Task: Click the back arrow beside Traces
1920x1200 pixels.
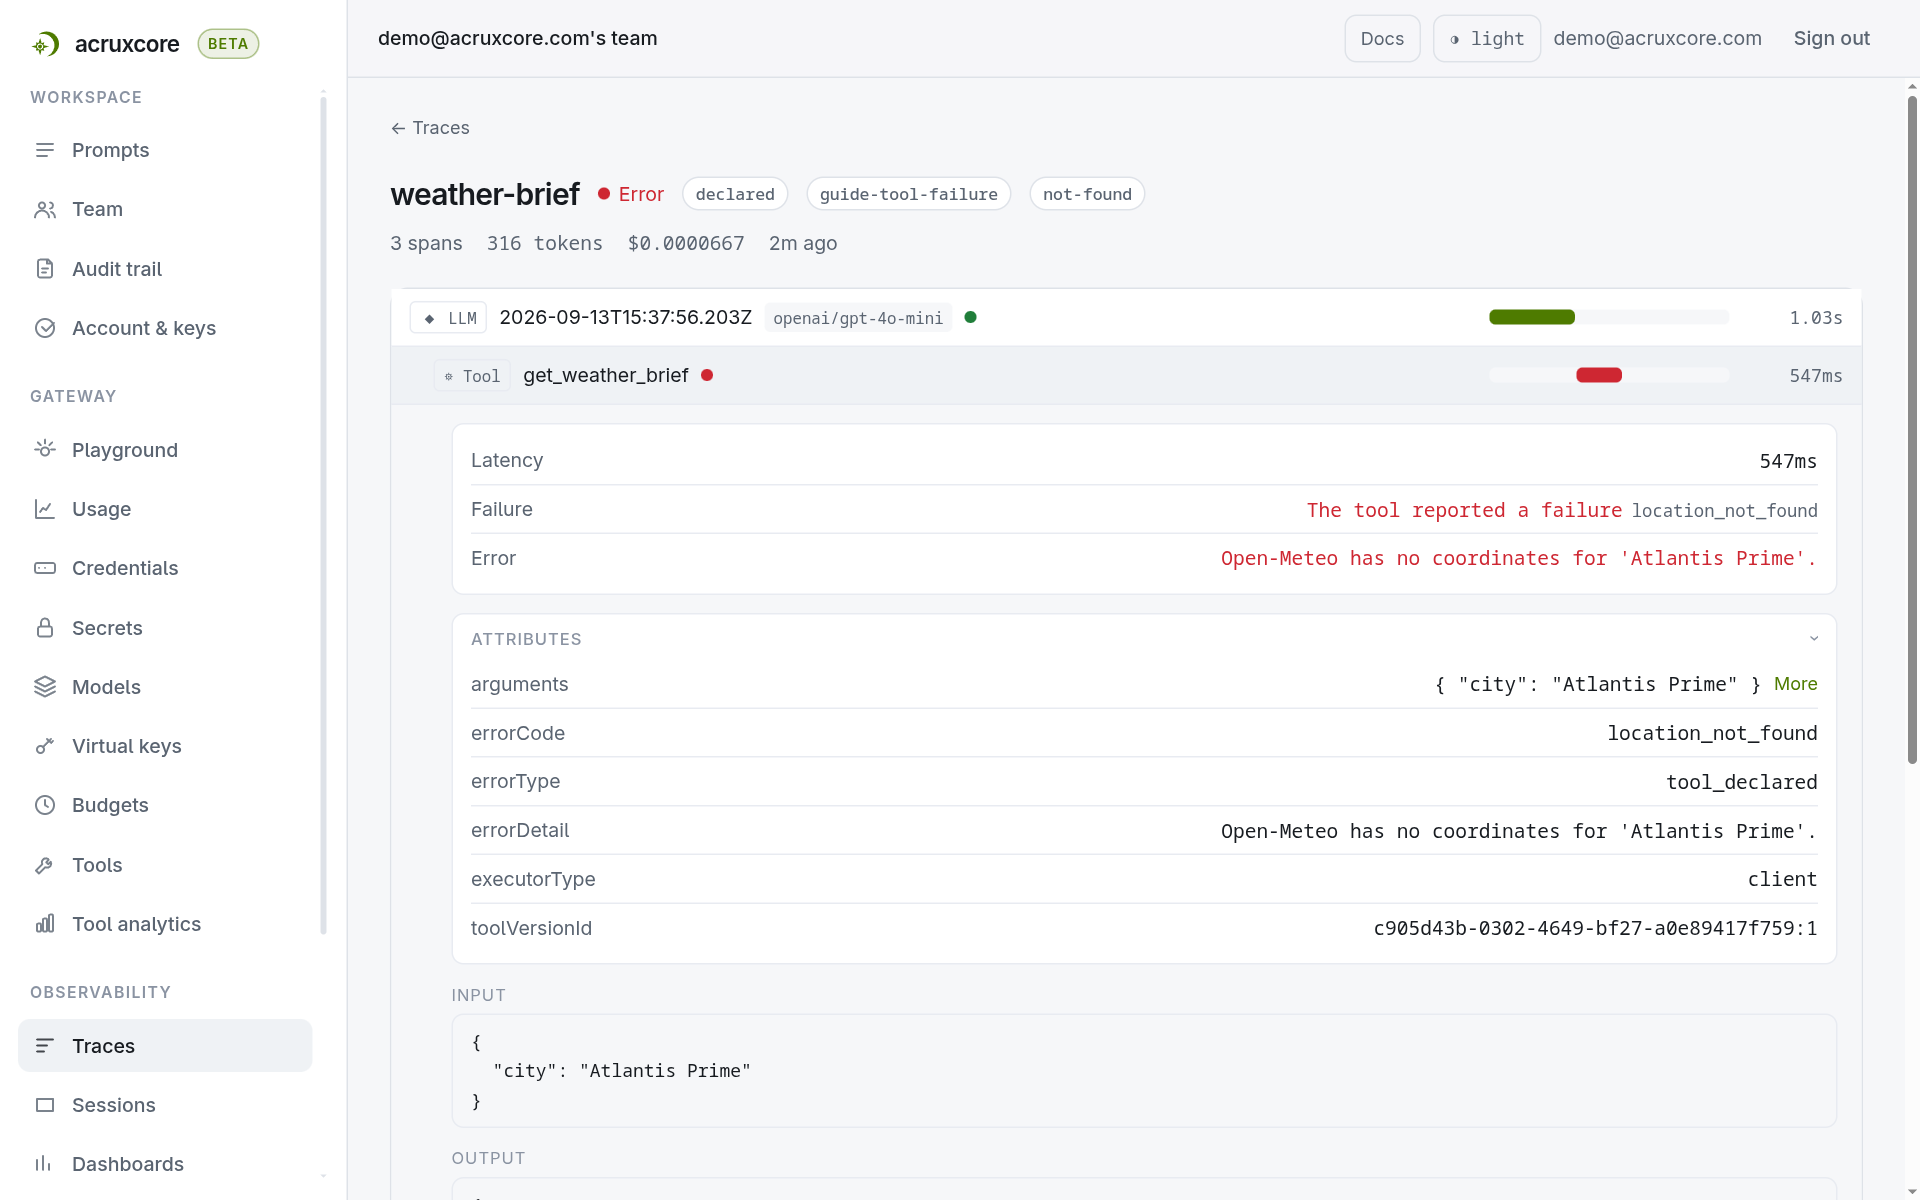Action: click(x=398, y=128)
